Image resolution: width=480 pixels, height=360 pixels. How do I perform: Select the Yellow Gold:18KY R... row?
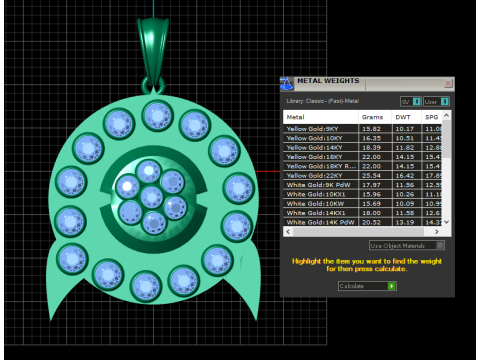pyautogui.click(x=363, y=166)
